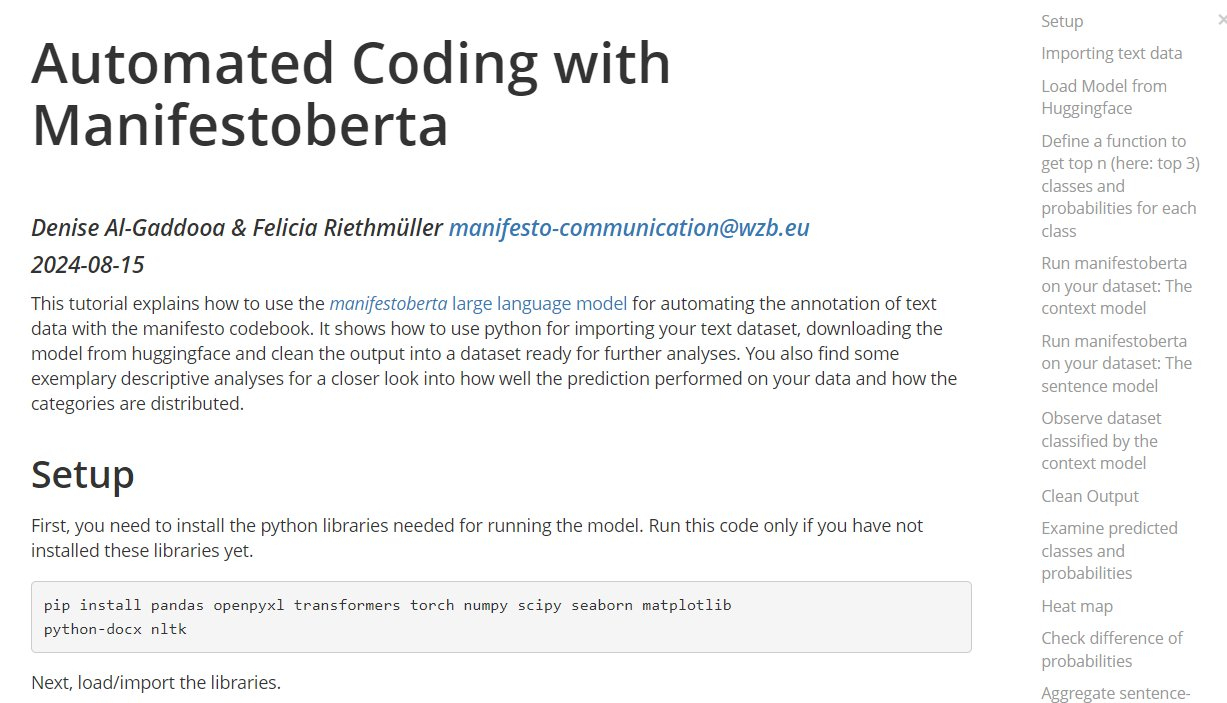Screen dimensions: 1227x703
Task: Go to the sentence model run section
Action: point(1116,363)
